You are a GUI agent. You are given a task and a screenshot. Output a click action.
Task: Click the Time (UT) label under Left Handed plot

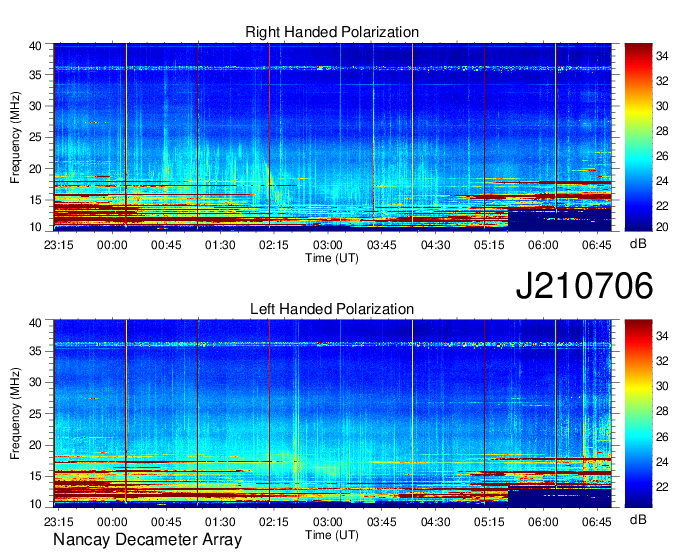pyautogui.click(x=332, y=535)
